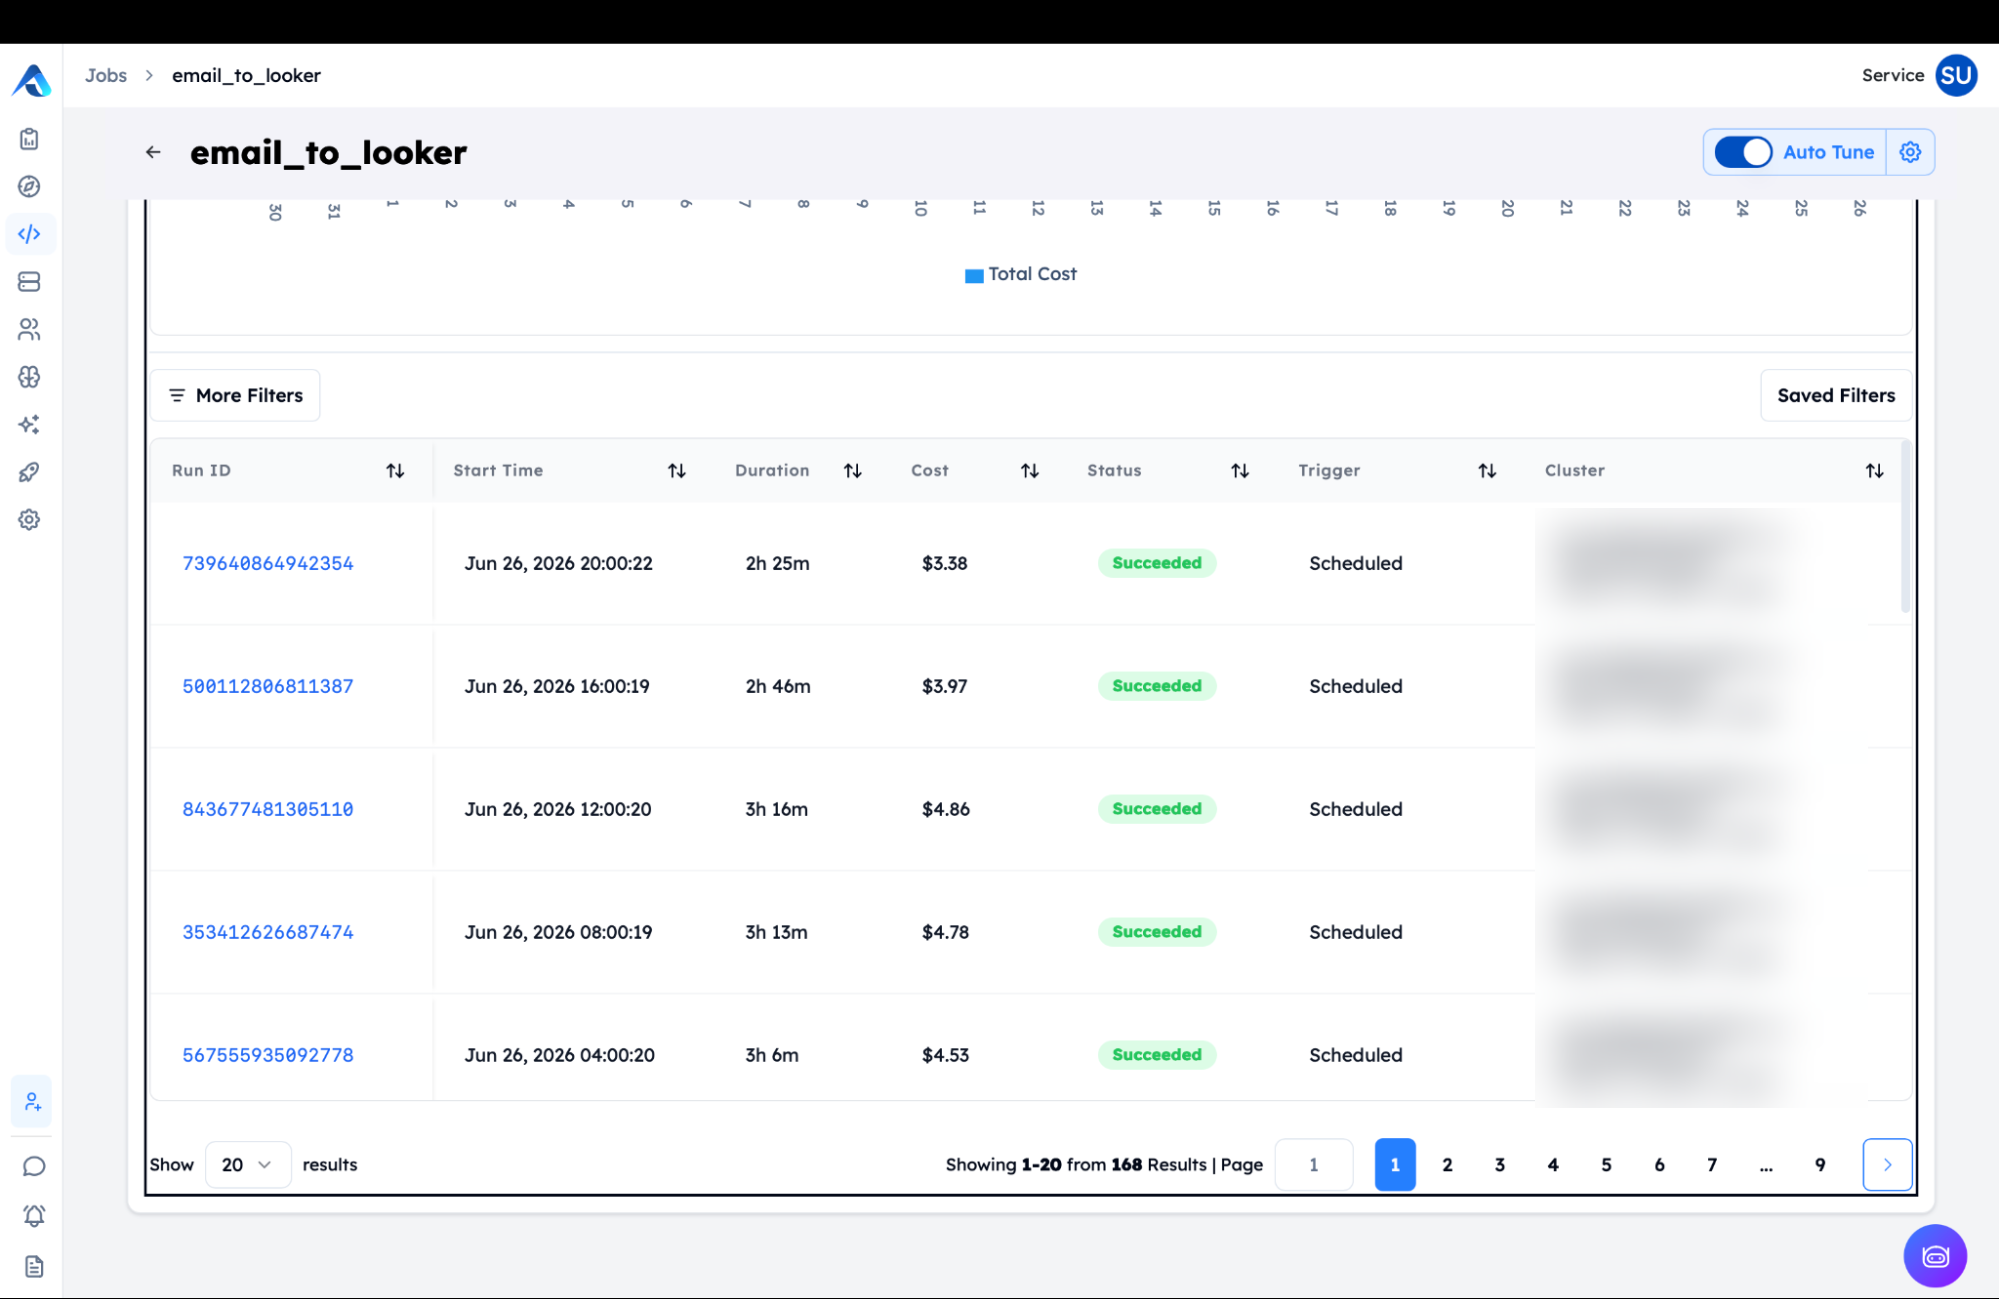
Task: Open run 567555935092778
Action: [268, 1056]
